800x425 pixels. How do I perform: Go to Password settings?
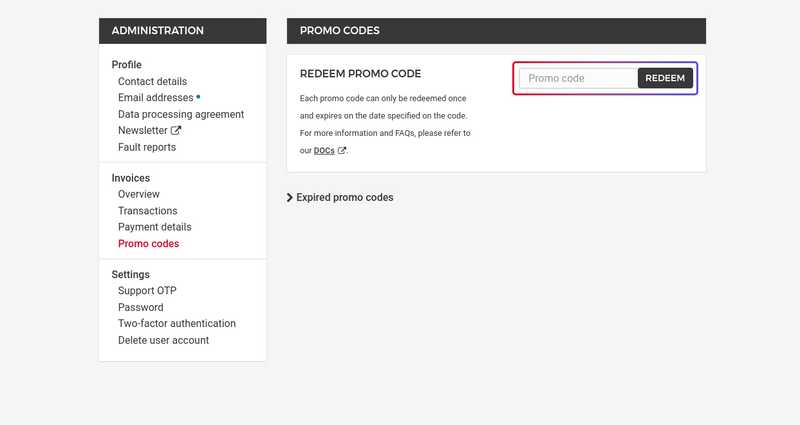coord(140,308)
